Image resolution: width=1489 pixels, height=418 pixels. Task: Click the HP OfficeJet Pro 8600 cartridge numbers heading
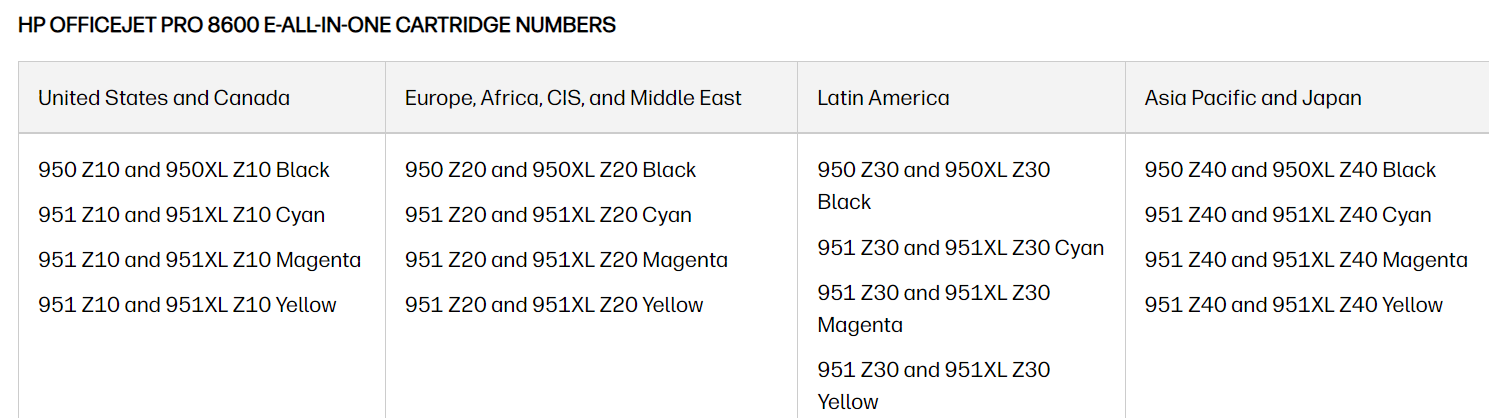point(317,25)
